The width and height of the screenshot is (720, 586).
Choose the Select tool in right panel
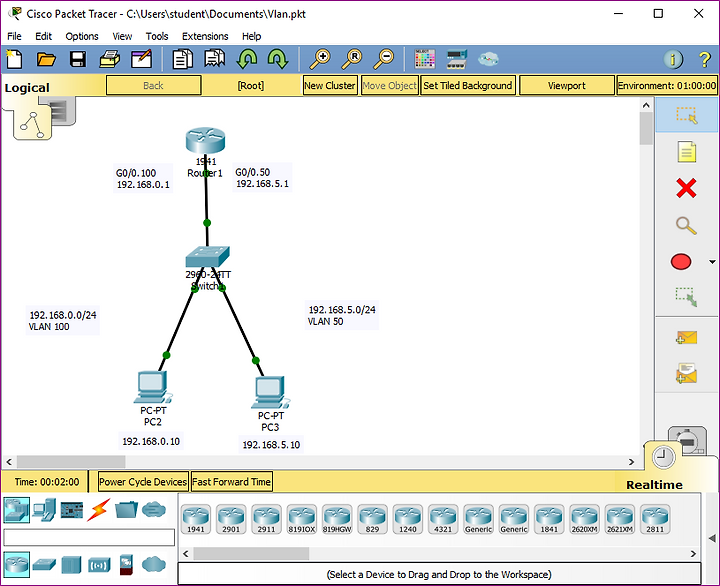pyautogui.click(x=686, y=115)
